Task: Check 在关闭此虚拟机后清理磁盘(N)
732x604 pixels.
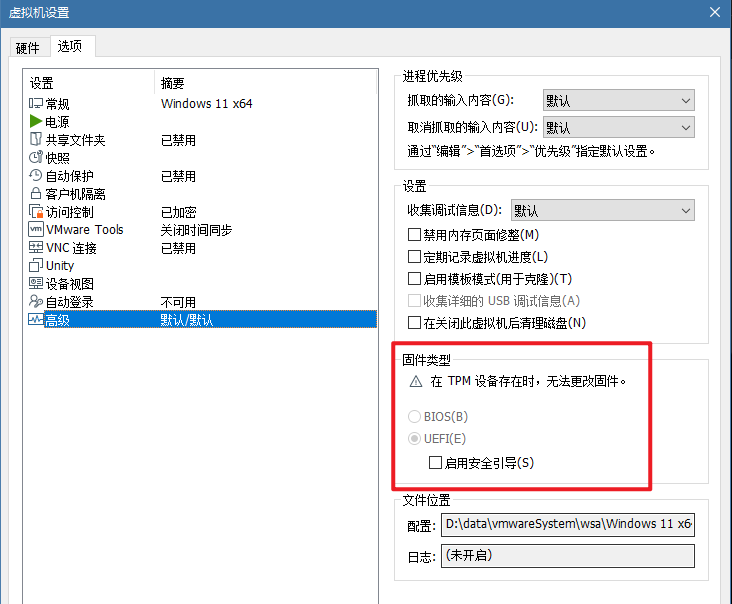Action: pyautogui.click(x=414, y=323)
